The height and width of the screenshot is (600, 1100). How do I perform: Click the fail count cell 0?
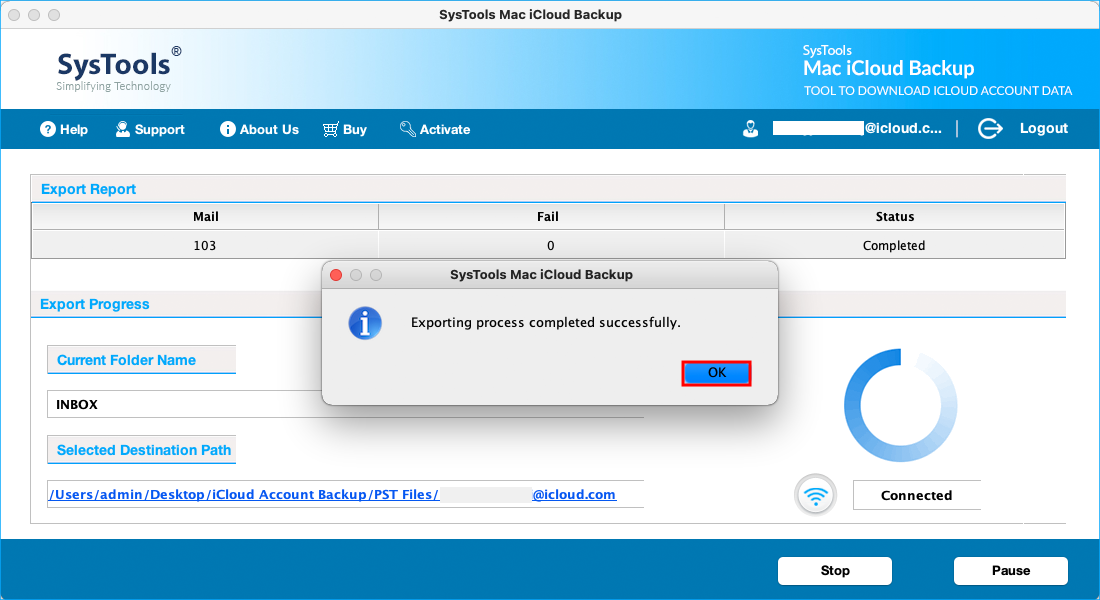[x=551, y=246]
